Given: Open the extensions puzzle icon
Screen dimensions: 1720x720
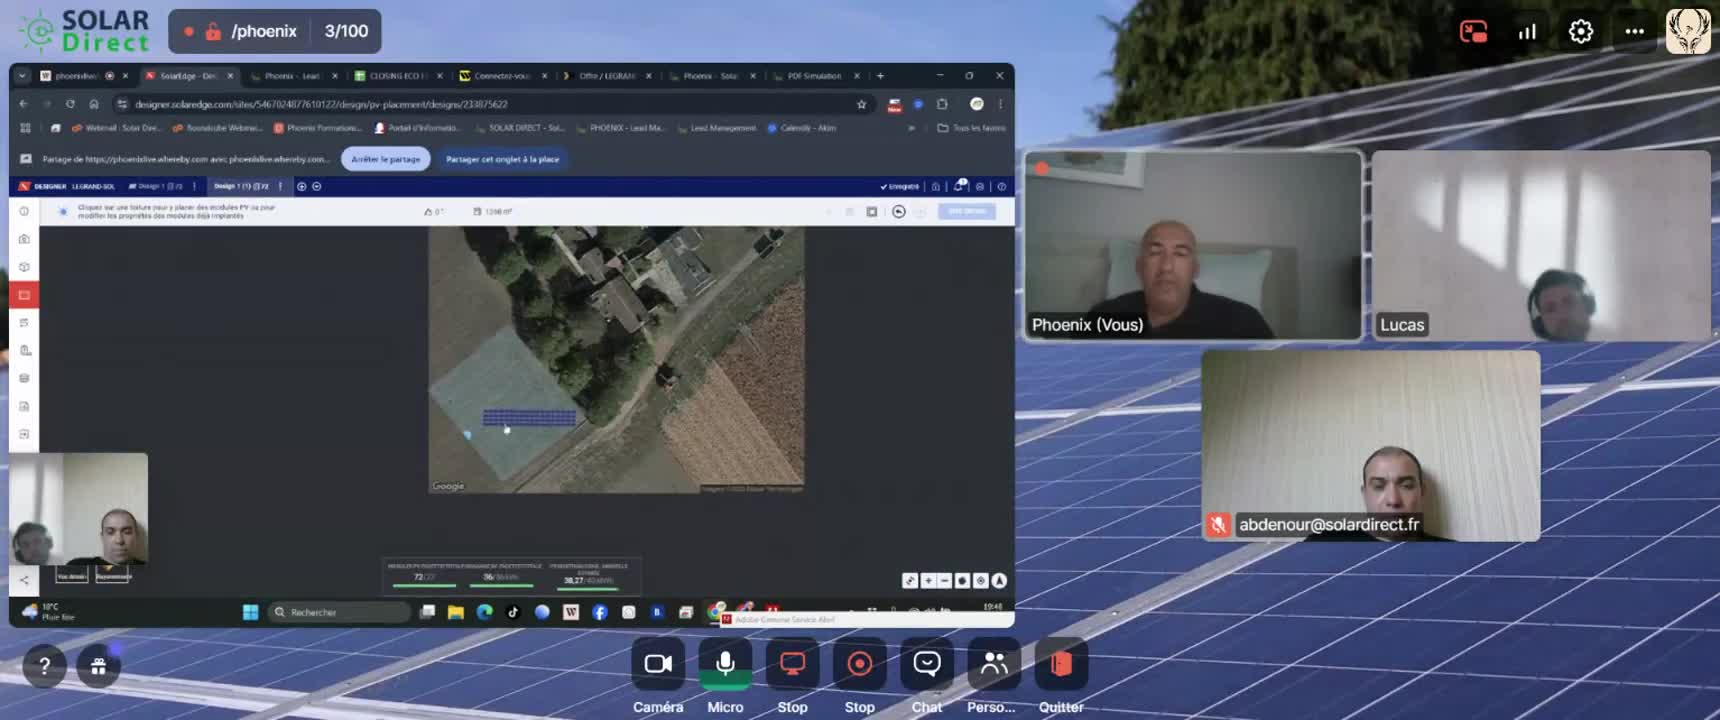Looking at the screenshot, I should 942,104.
